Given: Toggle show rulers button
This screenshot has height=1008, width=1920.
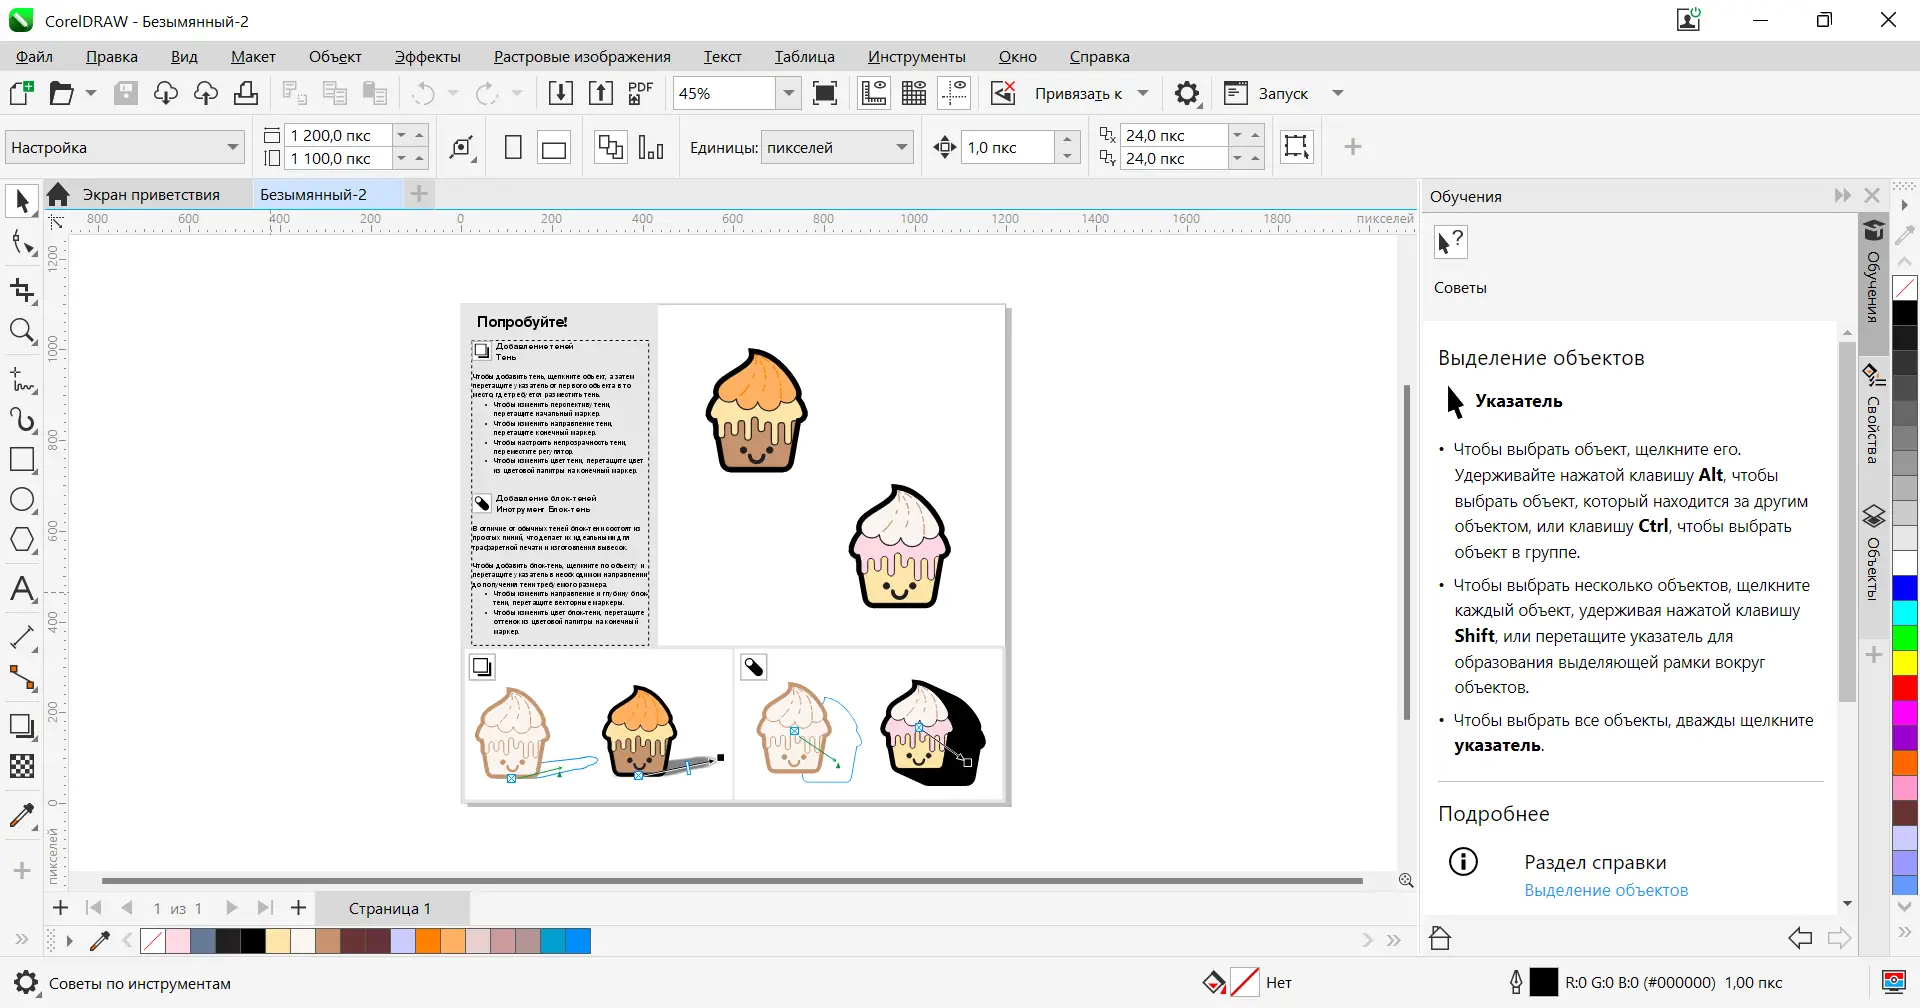Looking at the screenshot, I should click(874, 93).
